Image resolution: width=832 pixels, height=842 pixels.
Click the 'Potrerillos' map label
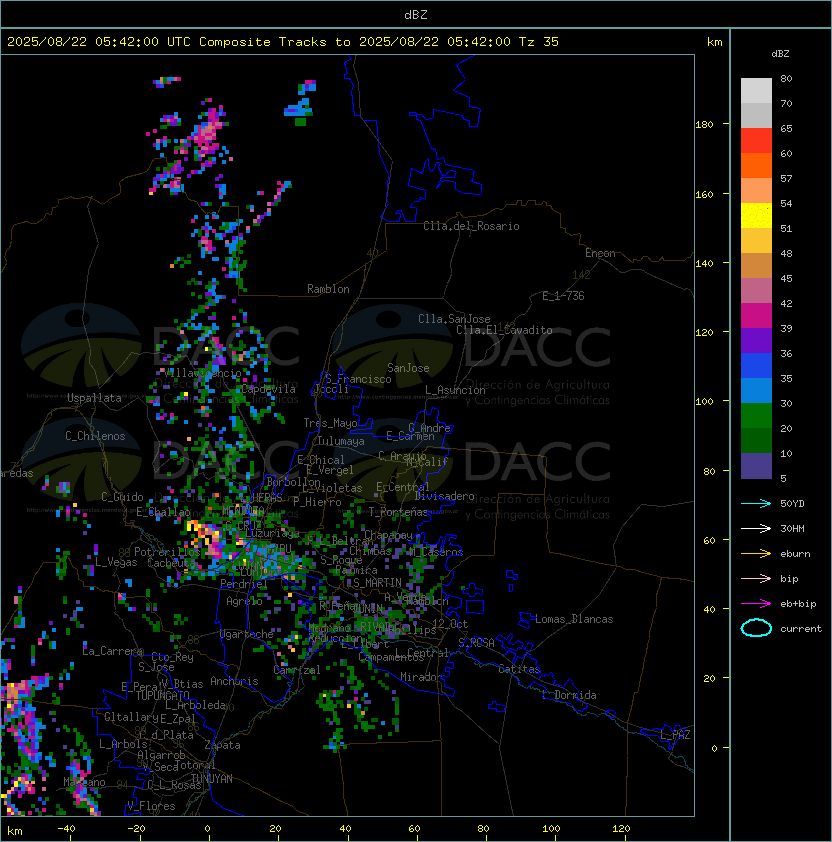coord(167,552)
